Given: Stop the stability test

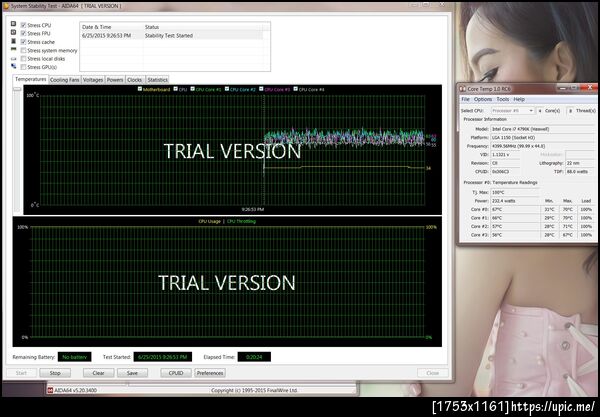Looking at the screenshot, I should coord(55,373).
